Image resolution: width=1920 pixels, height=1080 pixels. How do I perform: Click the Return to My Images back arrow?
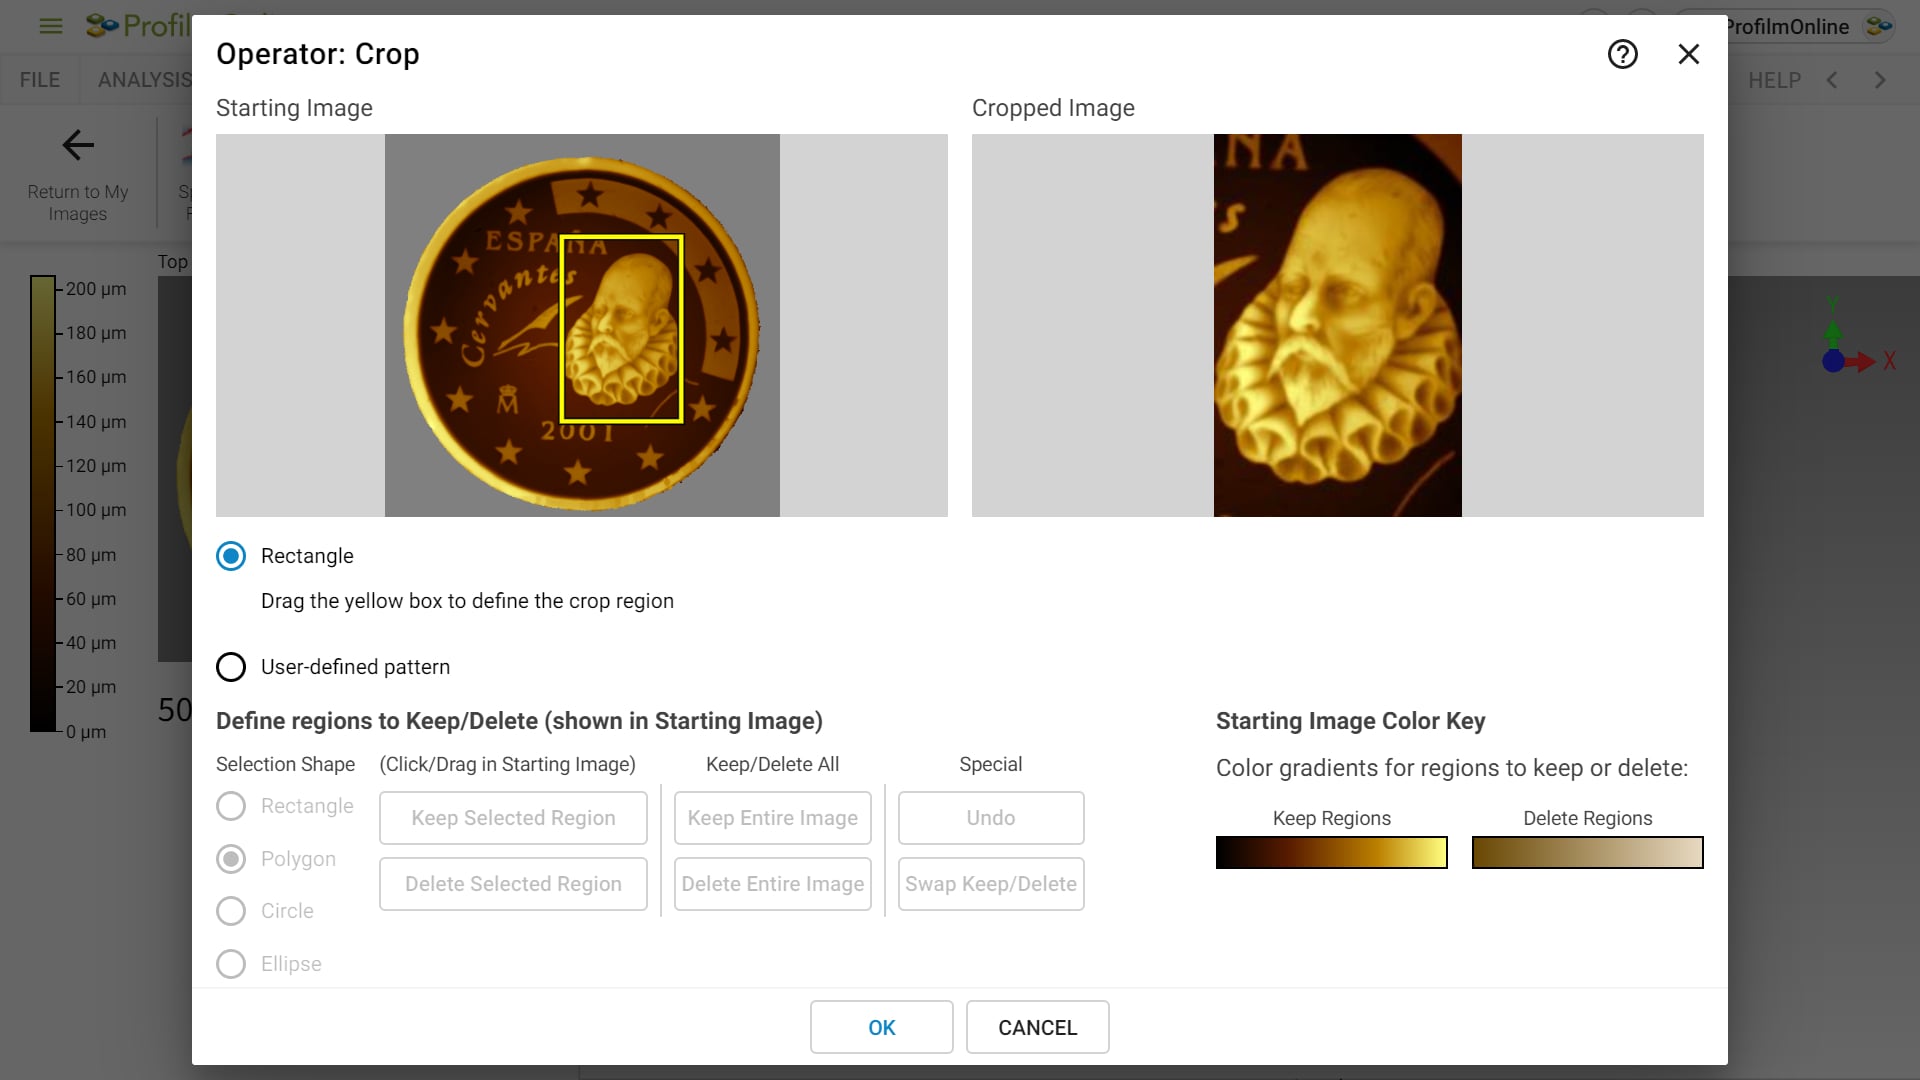coord(78,145)
